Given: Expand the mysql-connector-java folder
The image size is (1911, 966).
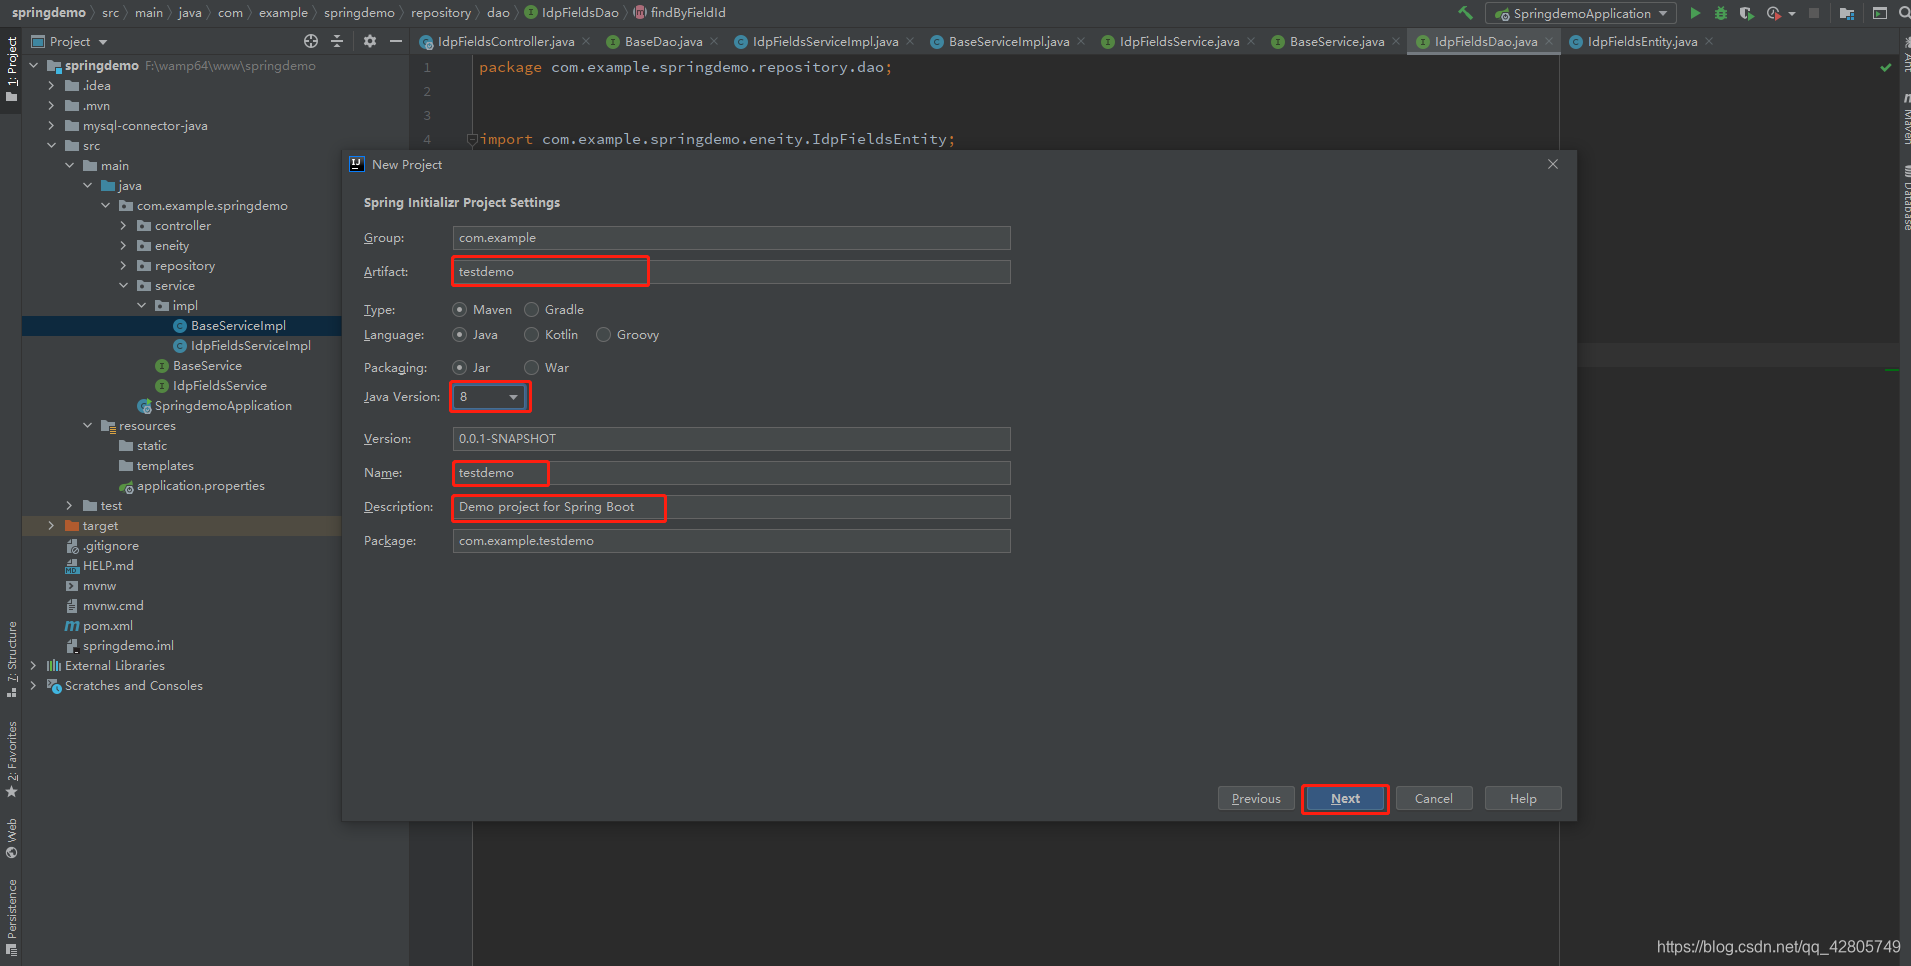Looking at the screenshot, I should [x=51, y=126].
